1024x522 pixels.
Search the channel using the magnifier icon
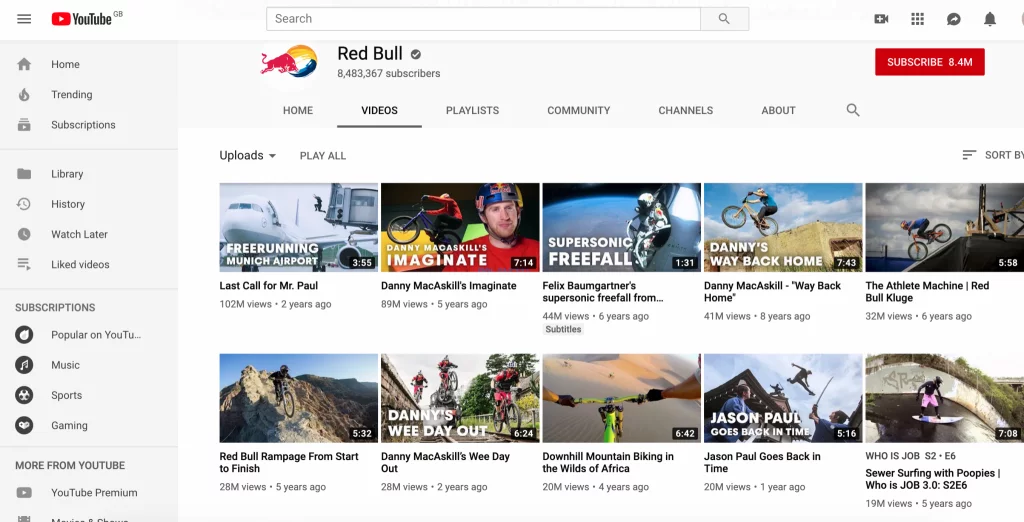click(853, 110)
